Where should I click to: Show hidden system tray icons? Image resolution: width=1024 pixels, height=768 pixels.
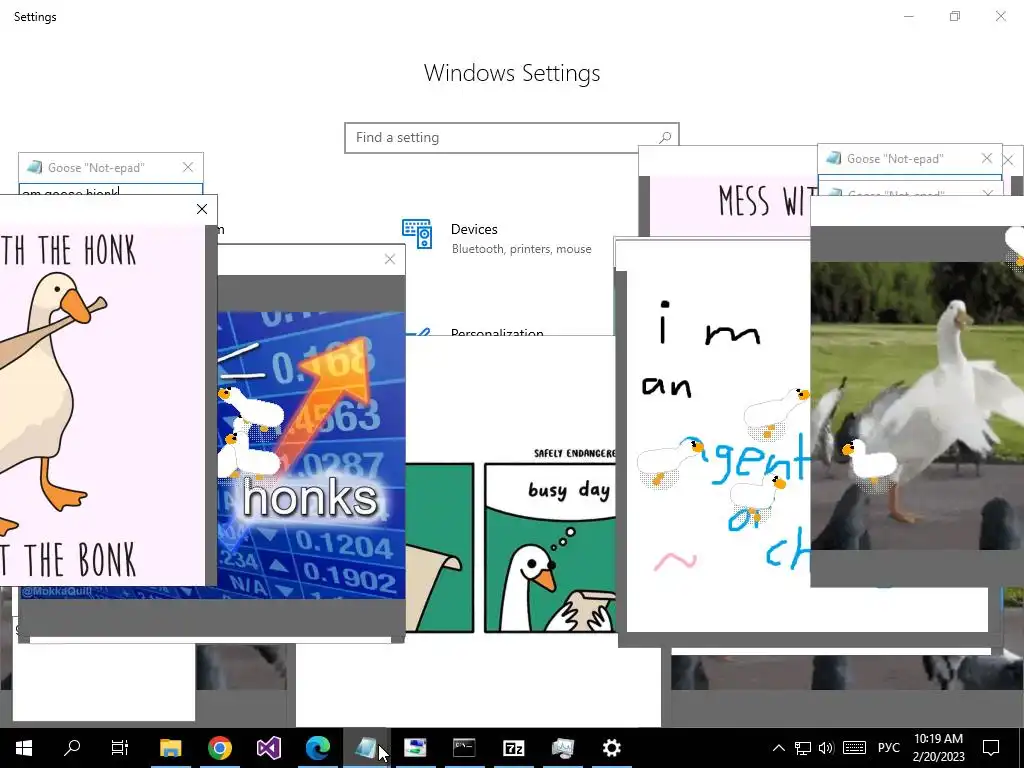click(778, 748)
